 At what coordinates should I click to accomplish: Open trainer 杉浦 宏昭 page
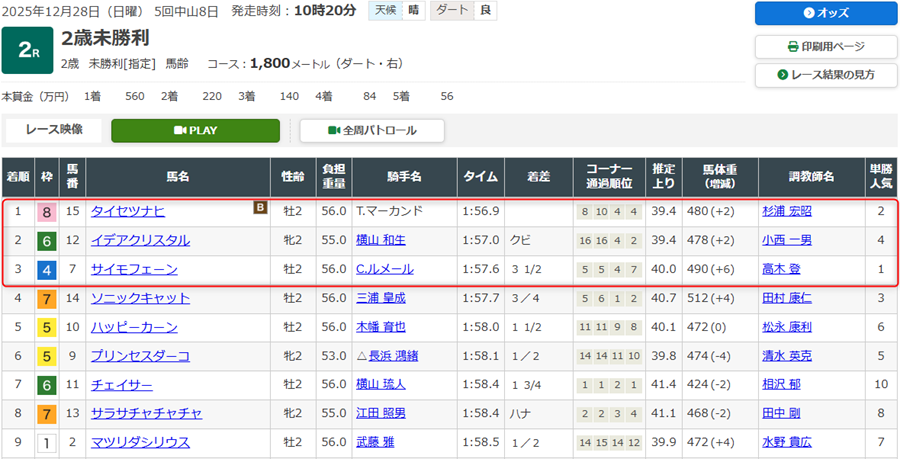(x=786, y=211)
